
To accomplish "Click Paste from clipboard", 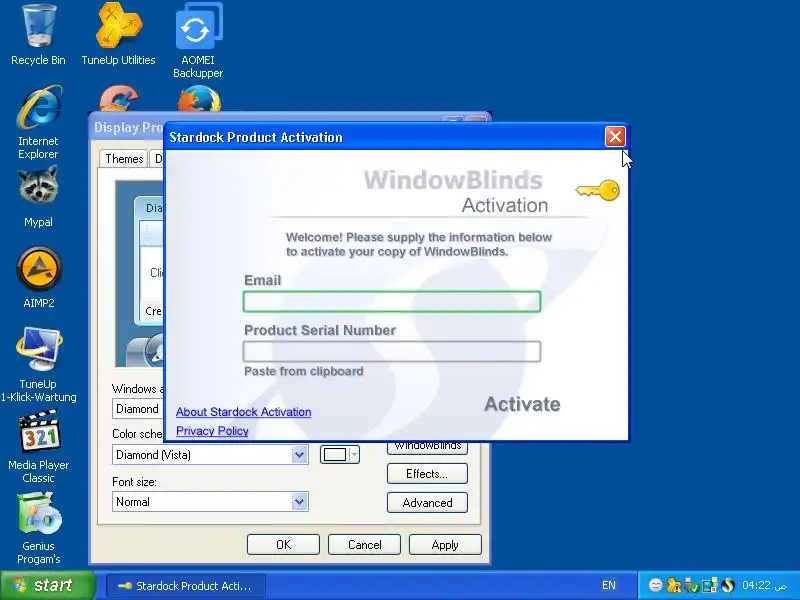I will coord(304,371).
